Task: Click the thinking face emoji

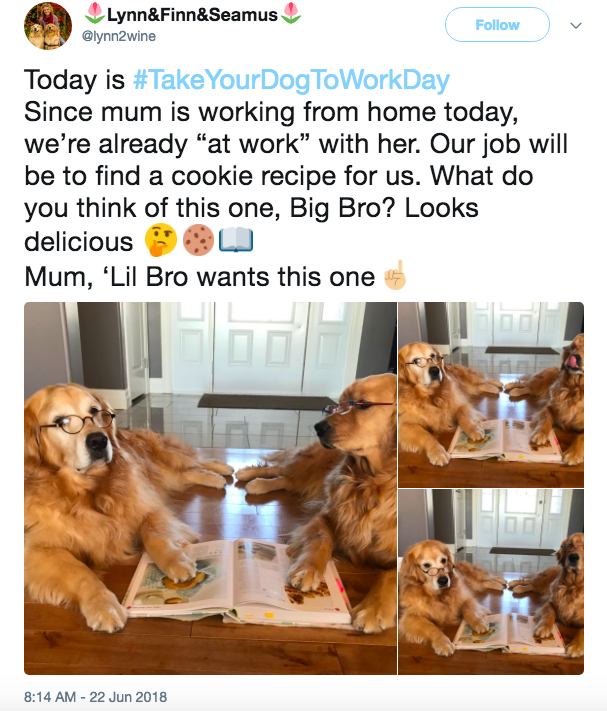Action: 160,240
